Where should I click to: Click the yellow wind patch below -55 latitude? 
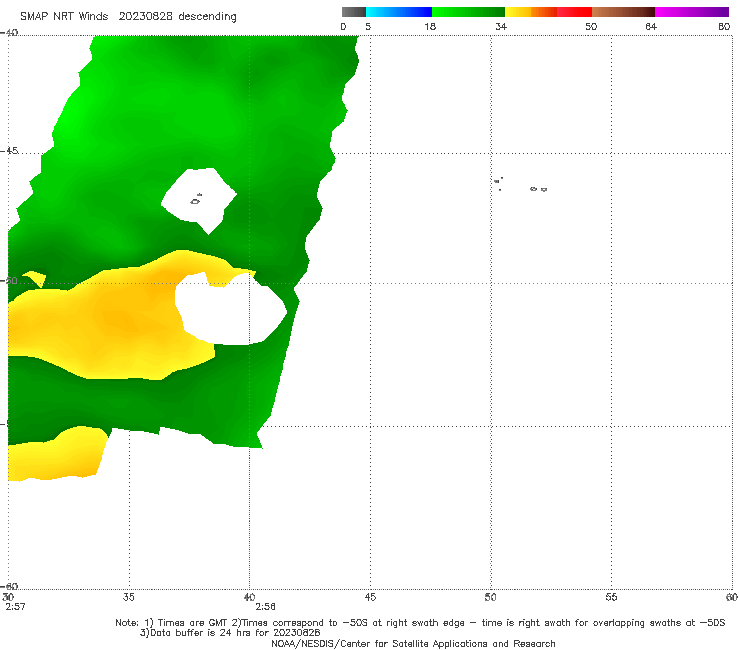pyautogui.click(x=58, y=454)
